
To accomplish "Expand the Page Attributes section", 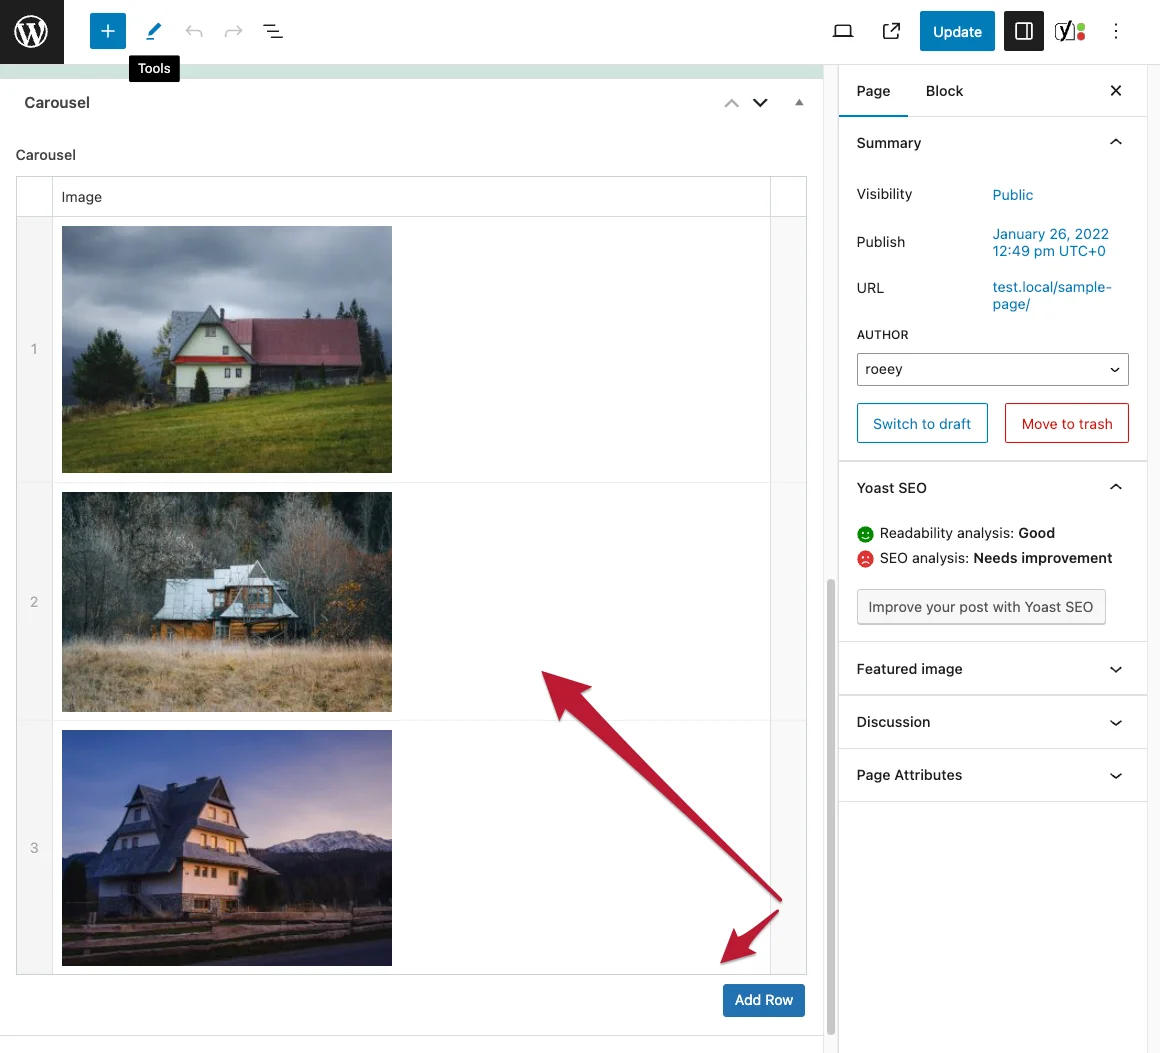I will point(992,776).
